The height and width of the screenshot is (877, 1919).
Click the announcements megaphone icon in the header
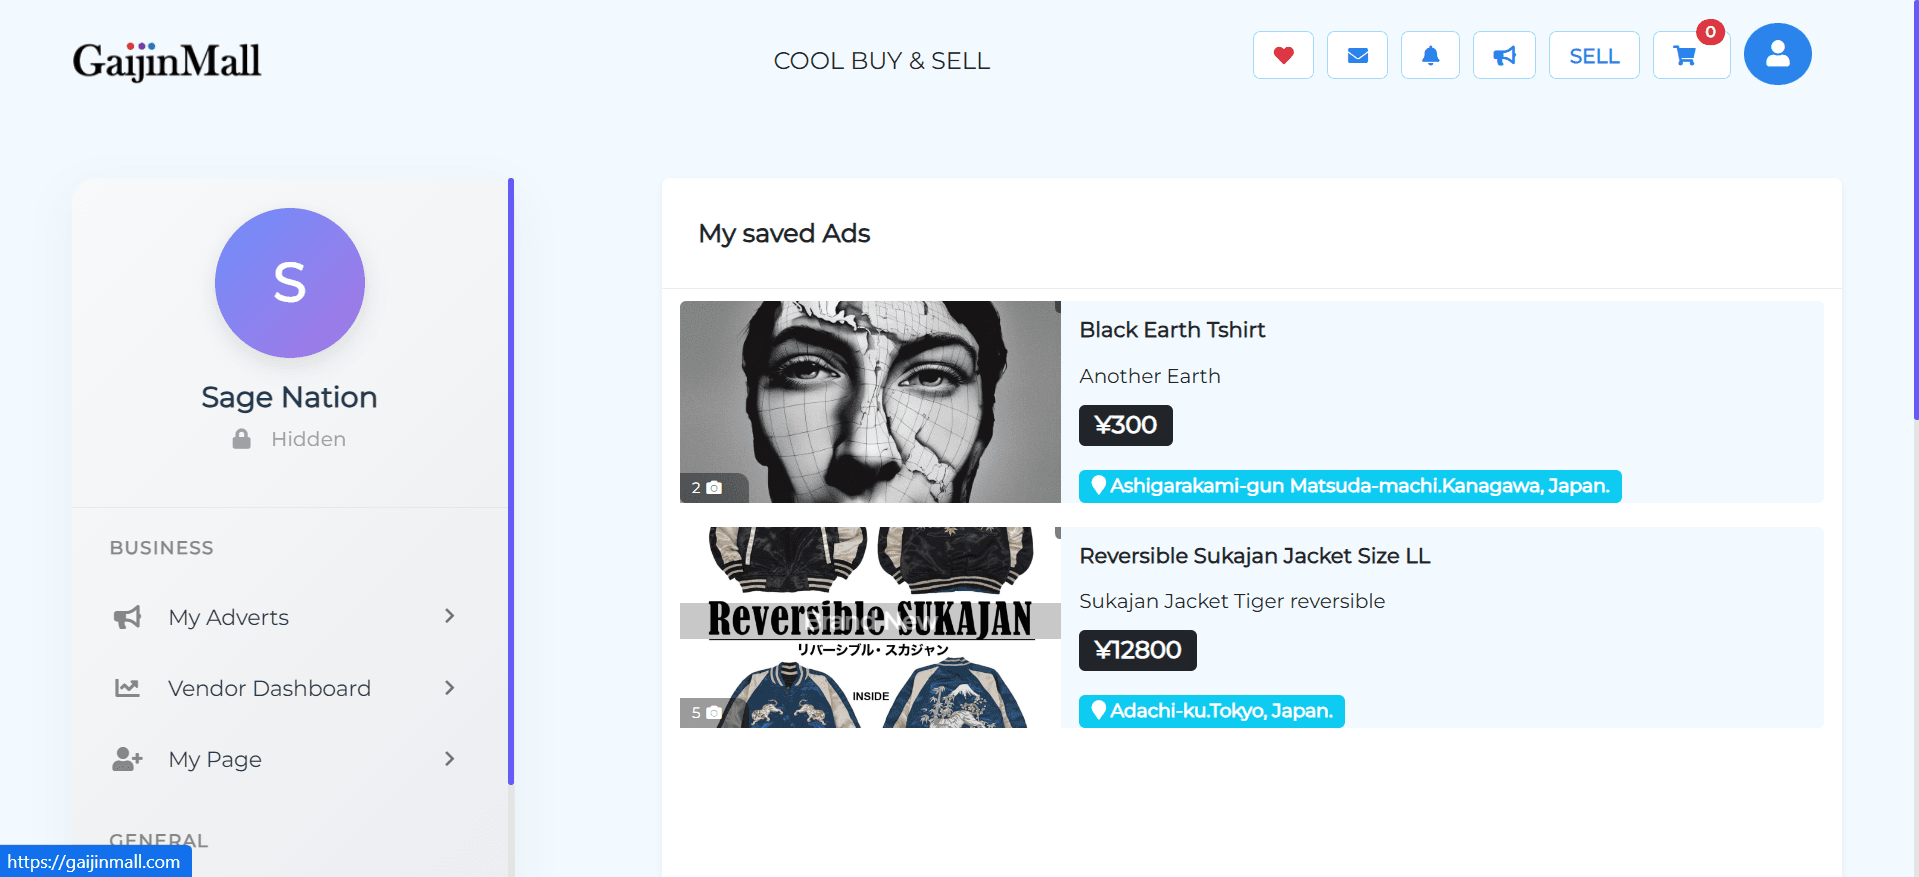[x=1504, y=55]
